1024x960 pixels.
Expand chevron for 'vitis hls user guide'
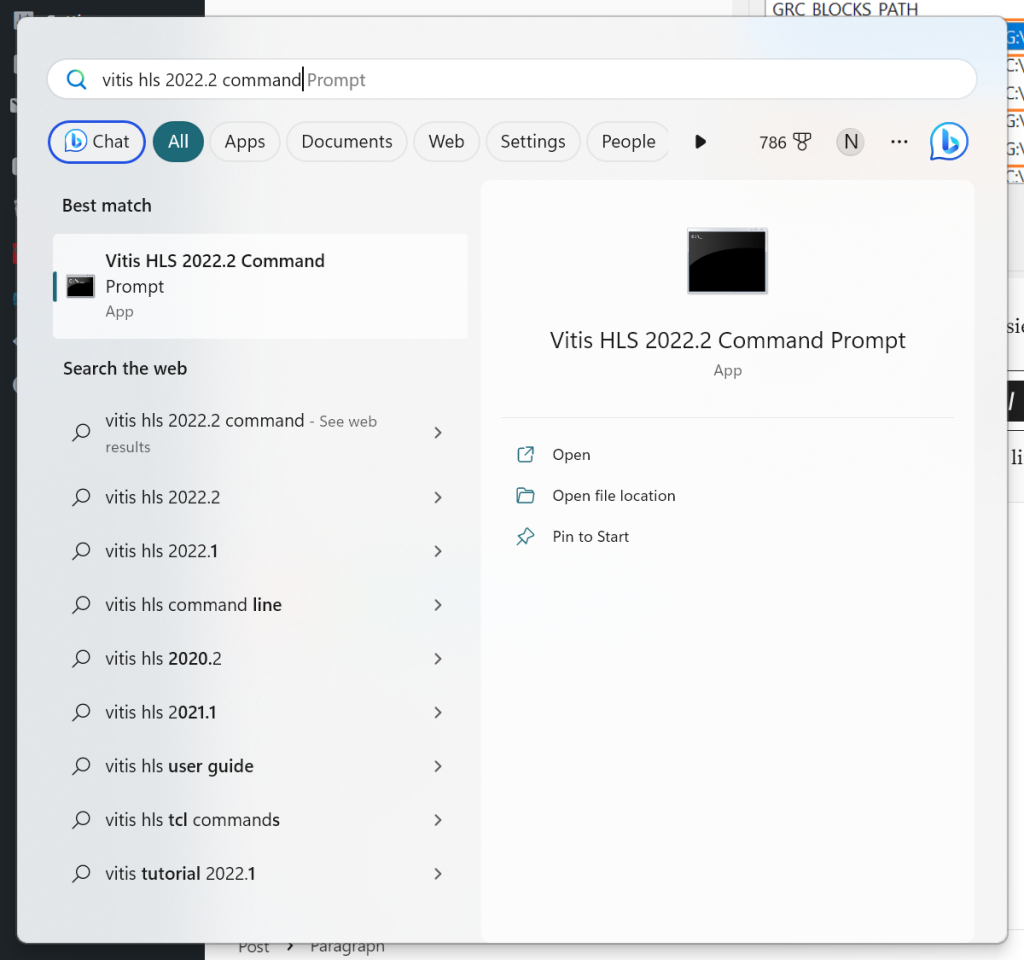tap(438, 766)
